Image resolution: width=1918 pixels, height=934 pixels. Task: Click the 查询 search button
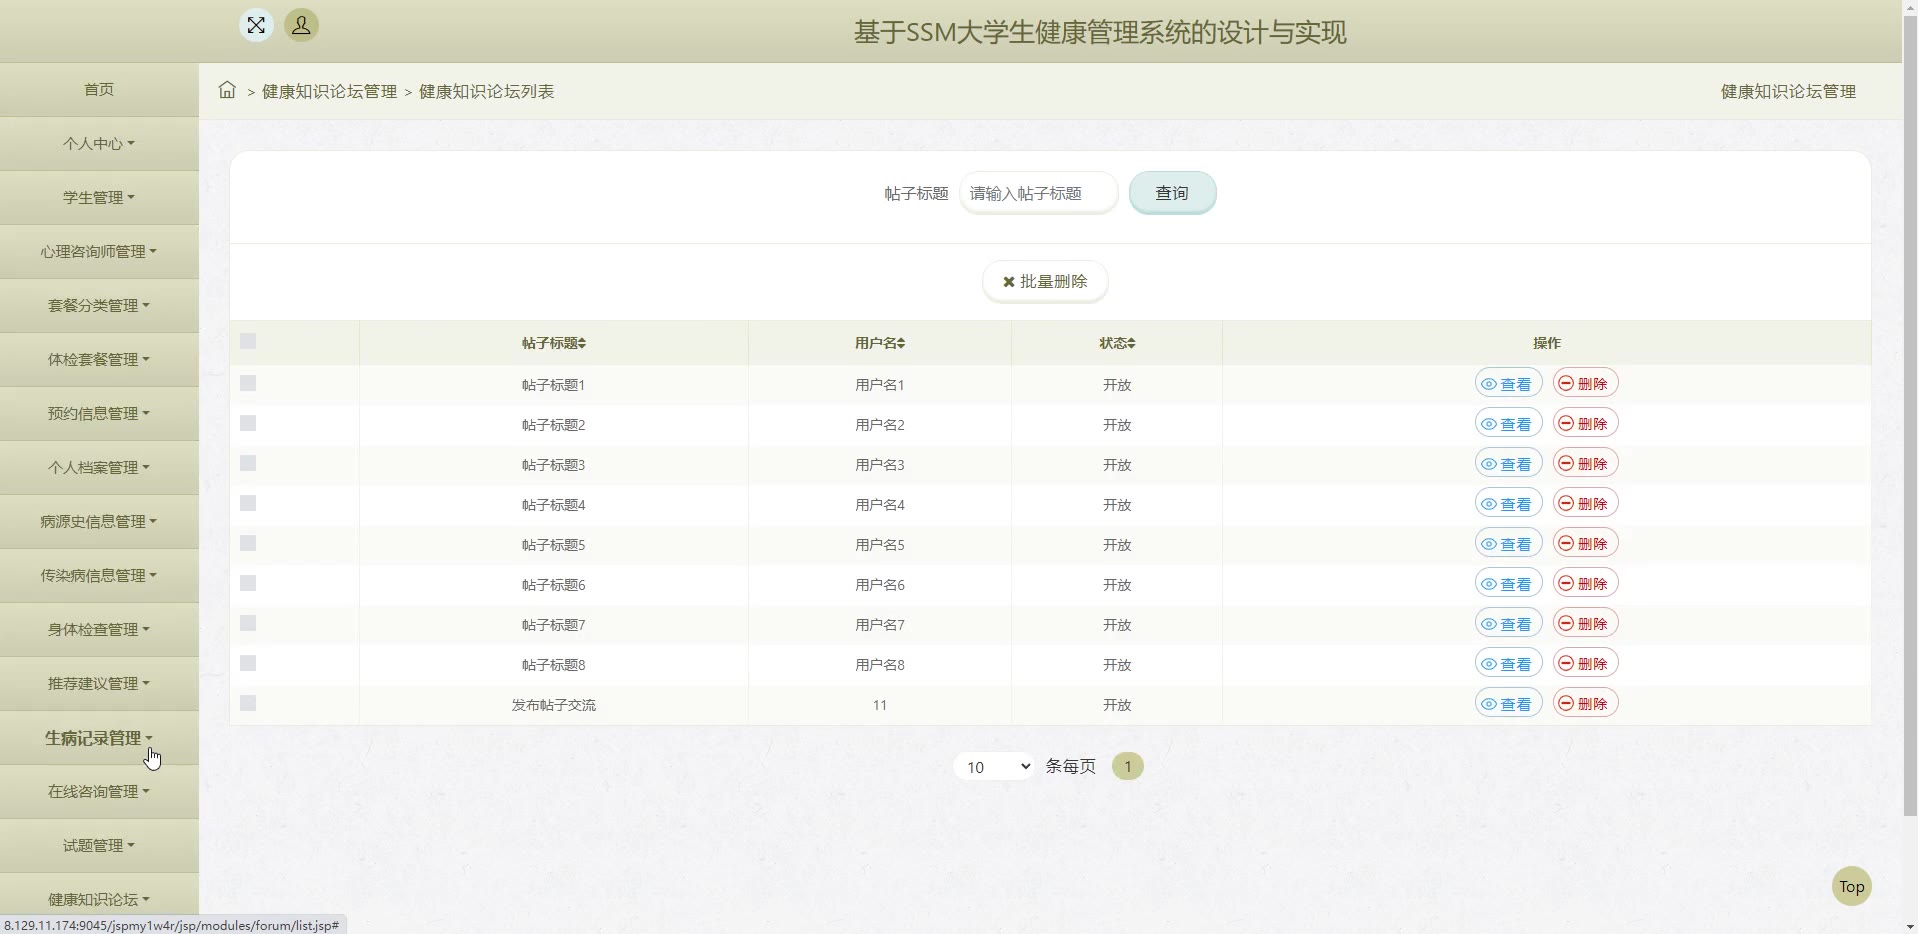tap(1172, 193)
